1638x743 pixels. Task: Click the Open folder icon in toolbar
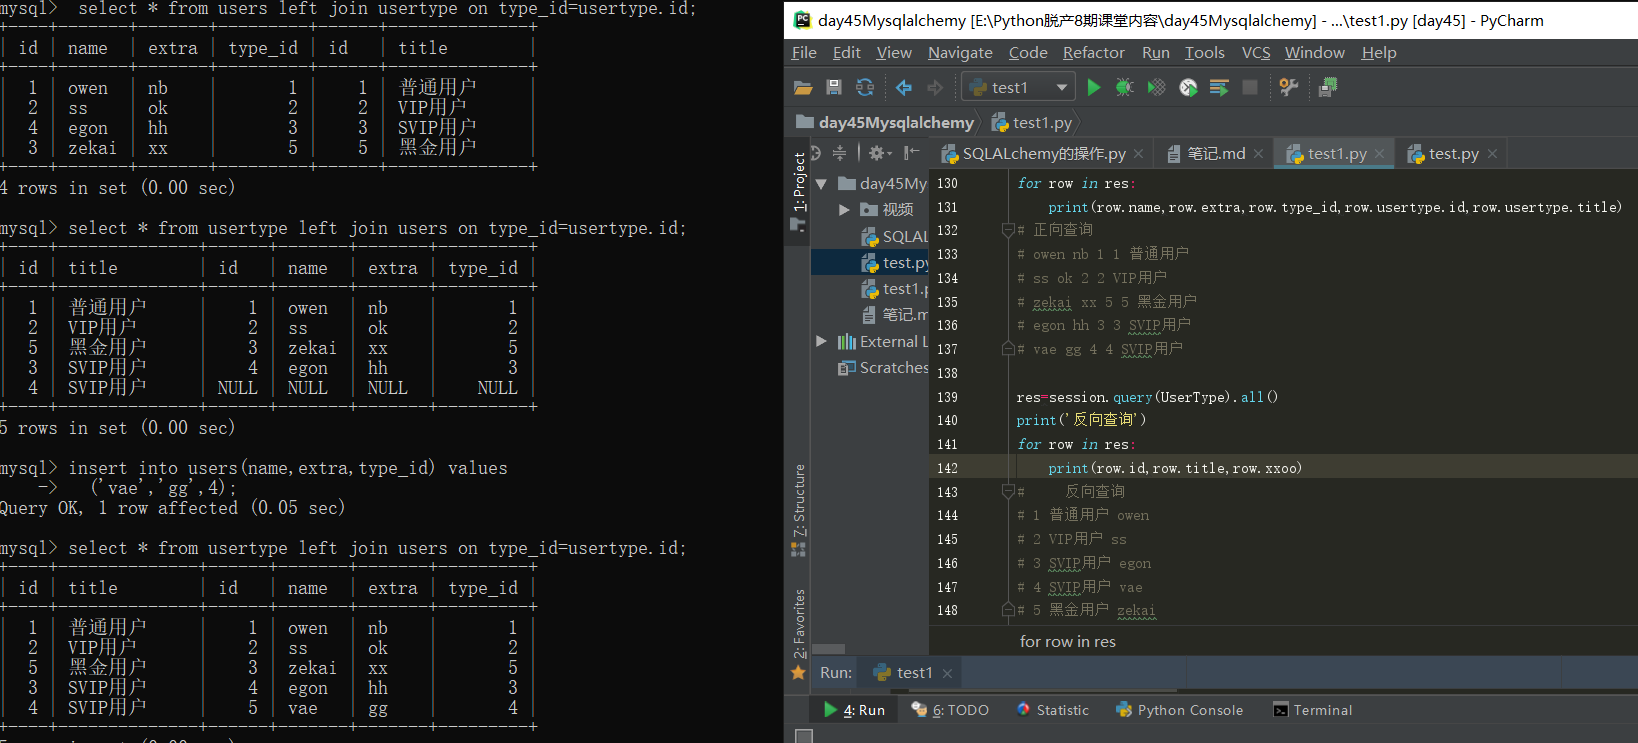click(x=803, y=88)
